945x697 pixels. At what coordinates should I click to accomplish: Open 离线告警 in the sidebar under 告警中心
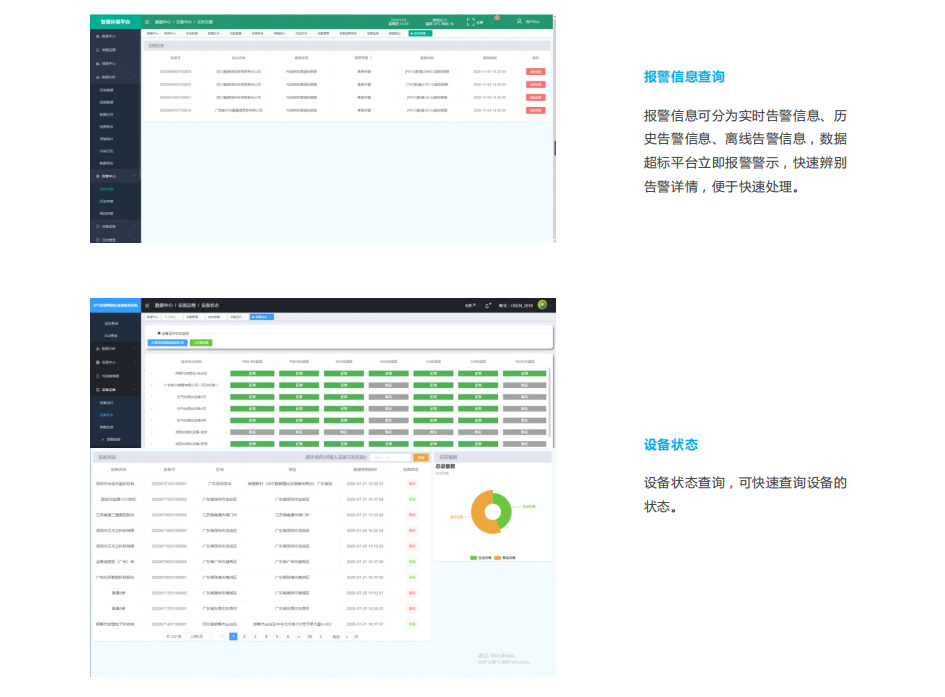[106, 213]
